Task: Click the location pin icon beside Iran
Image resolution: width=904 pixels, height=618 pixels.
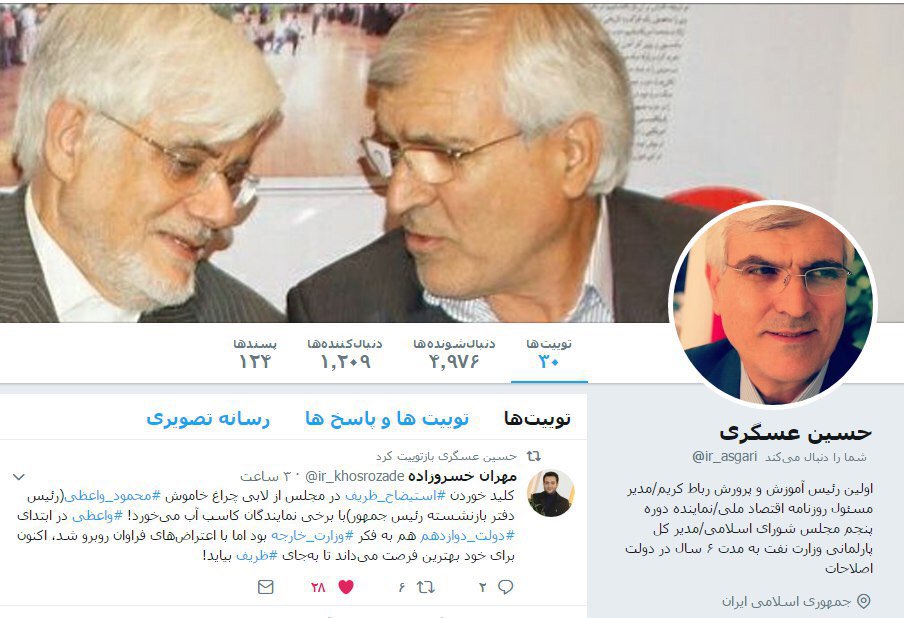Action: coord(864,601)
